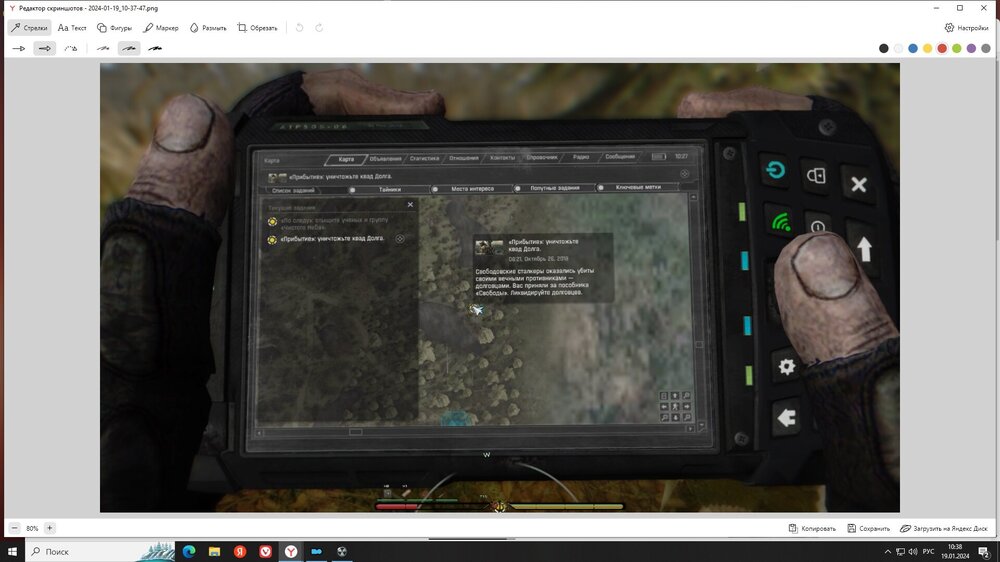Decrease zoom with the minus button
The height and width of the screenshot is (562, 1000).
pos(15,528)
